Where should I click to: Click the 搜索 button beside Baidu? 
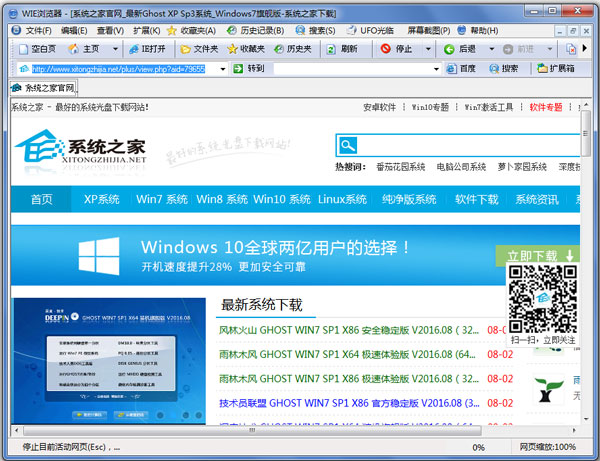pyautogui.click(x=504, y=68)
